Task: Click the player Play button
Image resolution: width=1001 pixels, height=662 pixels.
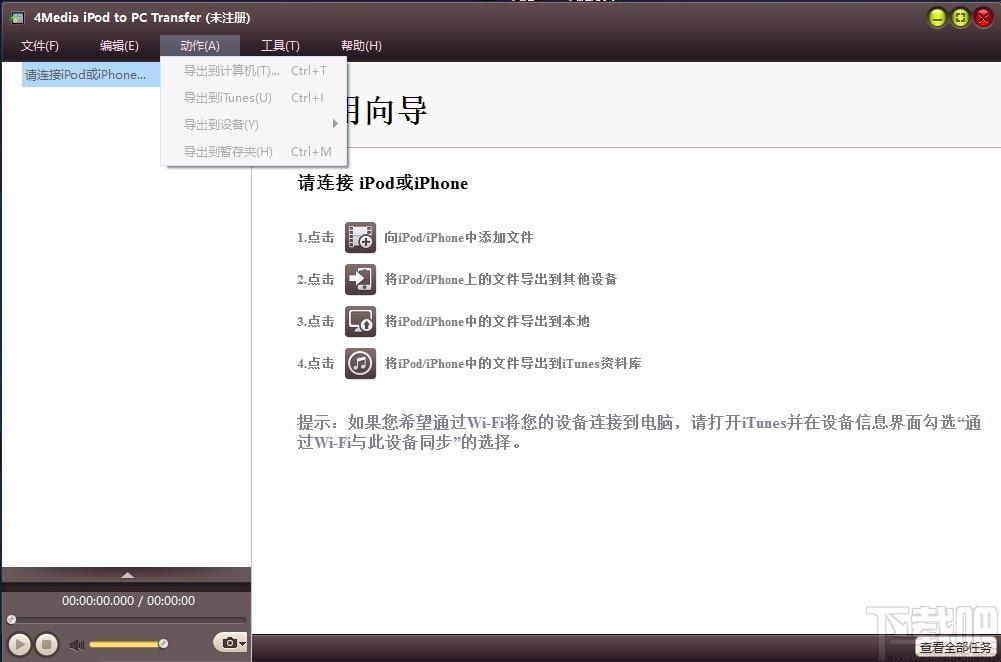Action: pos(19,644)
